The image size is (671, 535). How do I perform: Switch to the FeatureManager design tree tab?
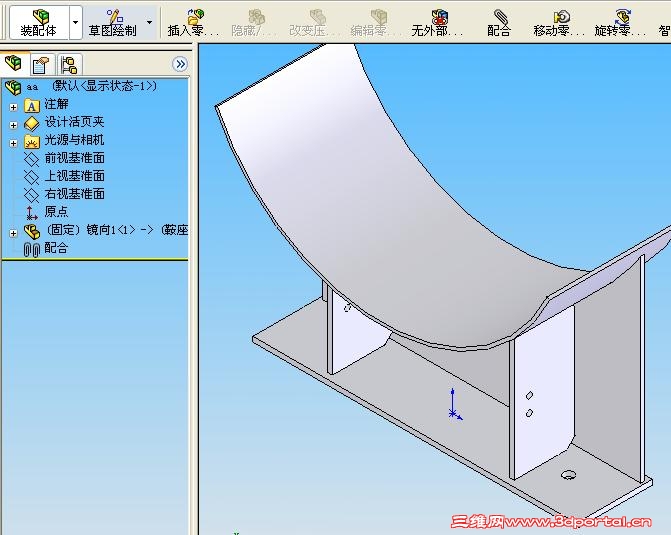14,64
